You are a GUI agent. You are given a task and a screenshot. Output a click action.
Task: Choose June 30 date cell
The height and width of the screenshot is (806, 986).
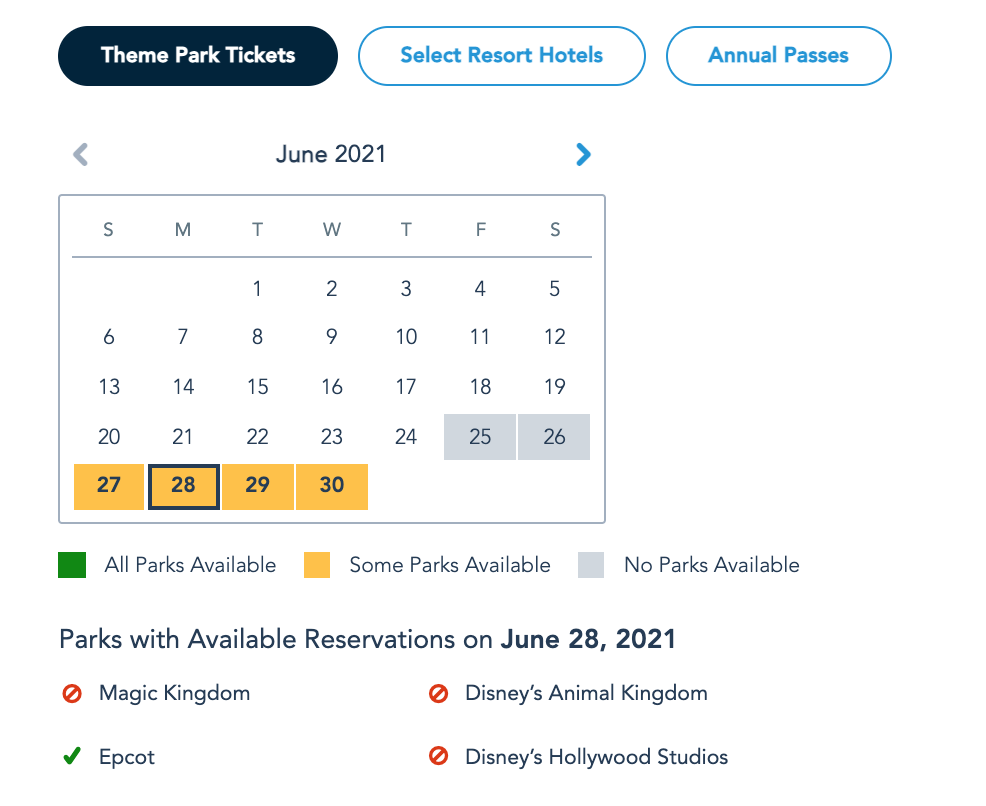tap(332, 486)
